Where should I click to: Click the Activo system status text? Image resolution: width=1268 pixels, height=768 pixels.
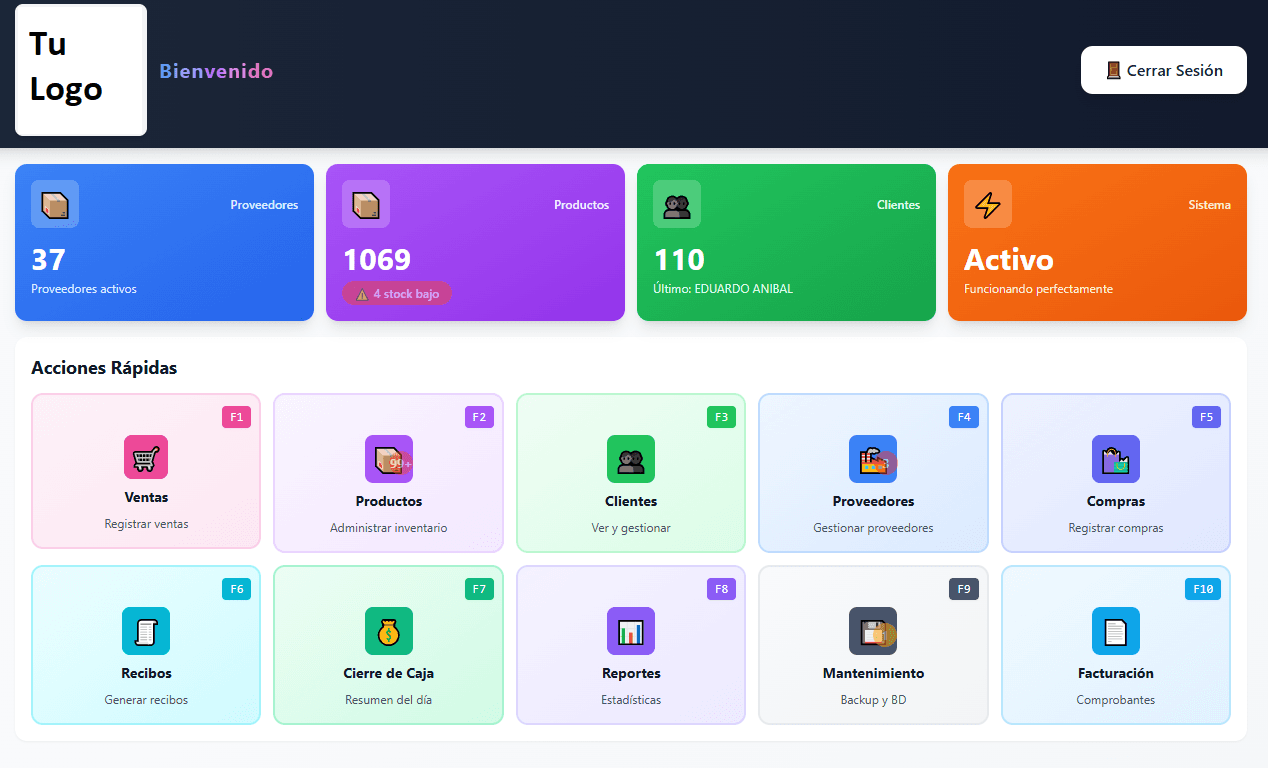pyautogui.click(x=1009, y=260)
